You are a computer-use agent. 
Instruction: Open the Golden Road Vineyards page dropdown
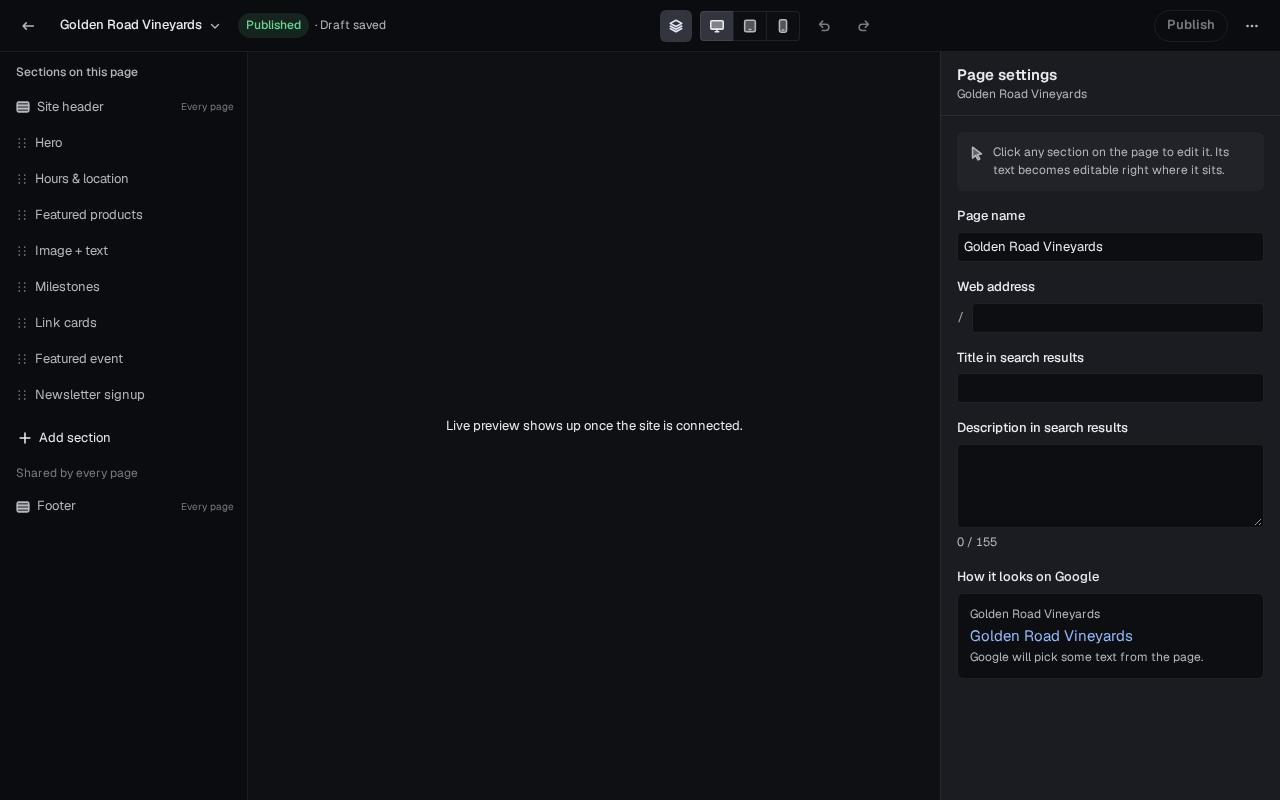pyautogui.click(x=140, y=26)
